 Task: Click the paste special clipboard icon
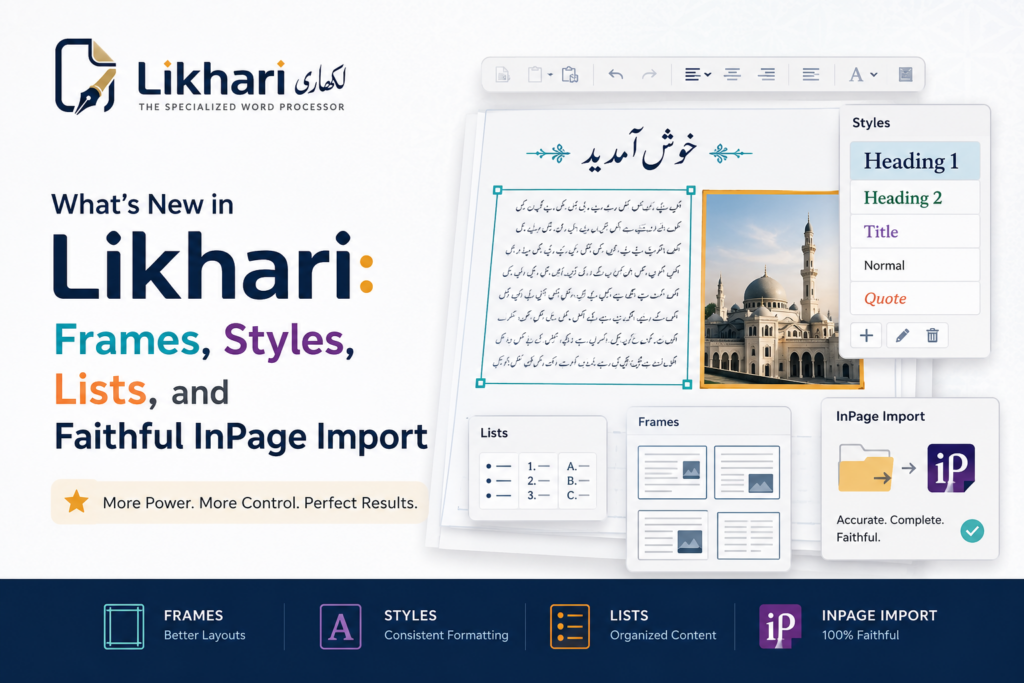[570, 74]
